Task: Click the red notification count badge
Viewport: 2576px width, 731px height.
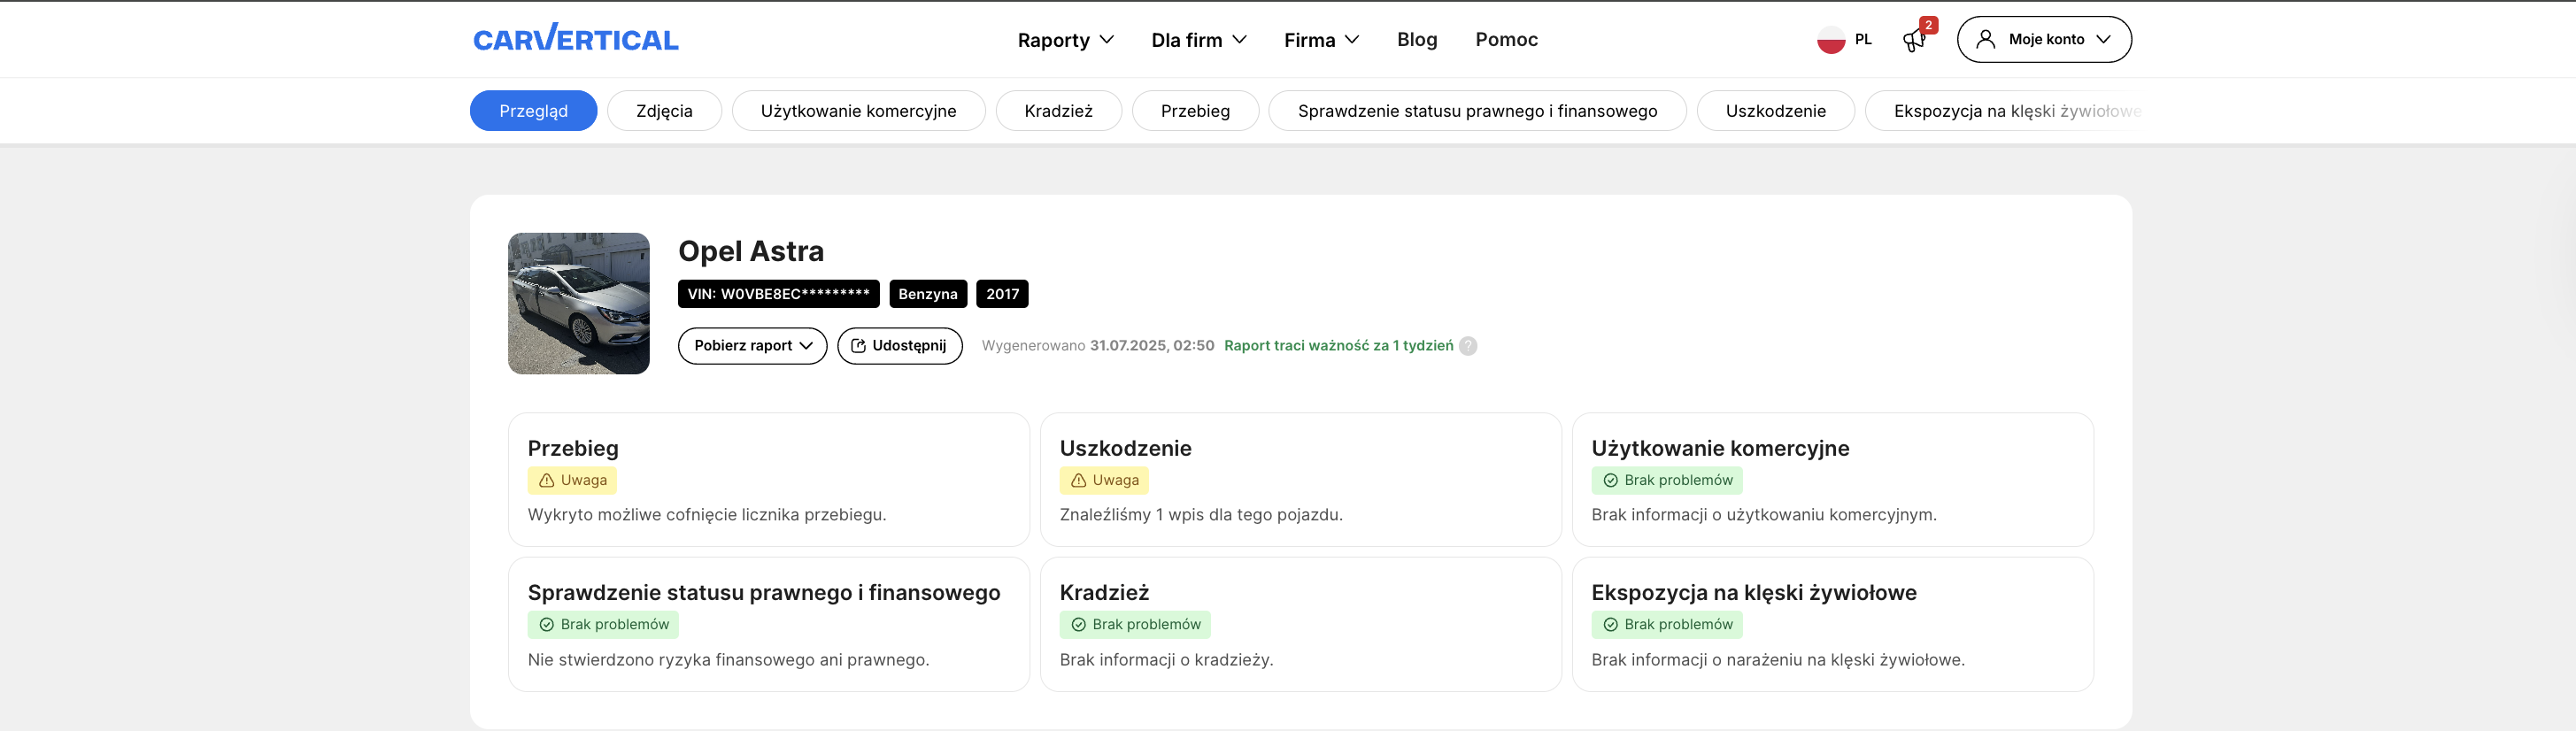Action: coord(1929,25)
